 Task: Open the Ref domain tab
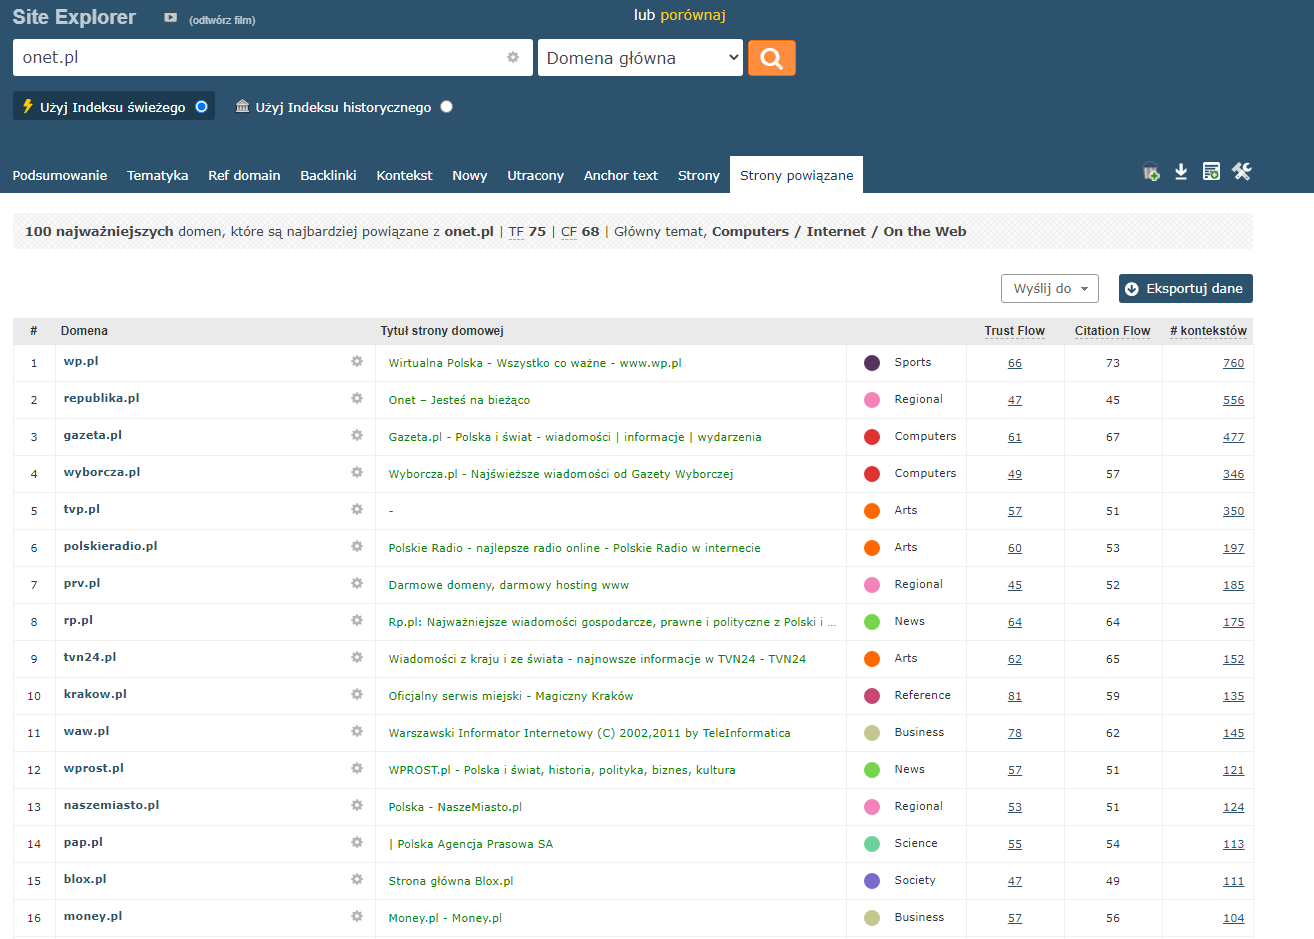point(244,175)
